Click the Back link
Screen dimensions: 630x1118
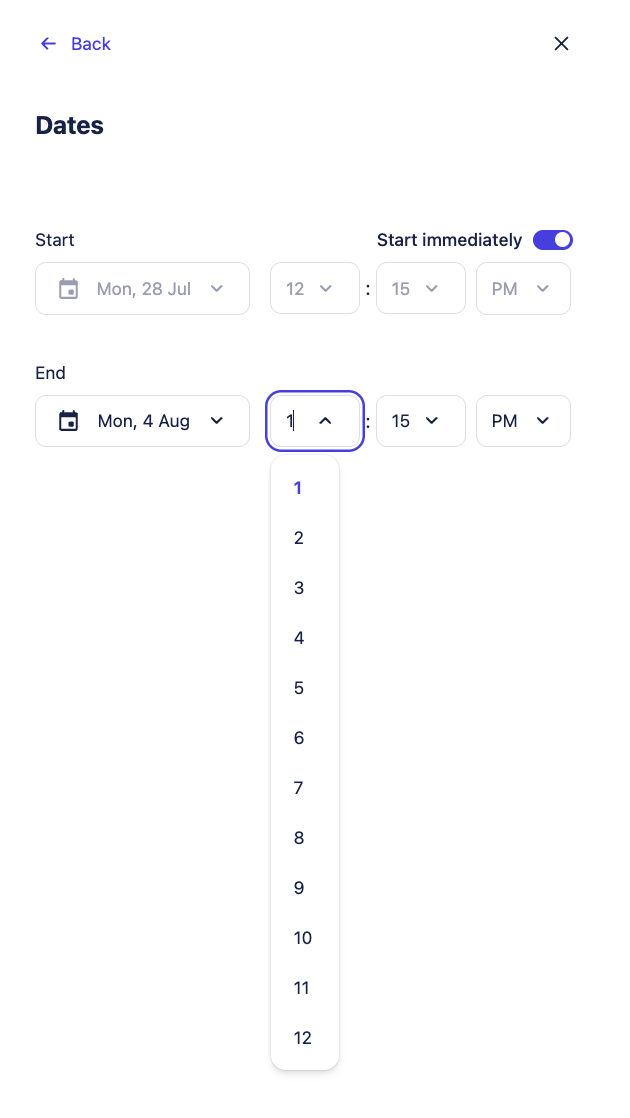coord(90,44)
